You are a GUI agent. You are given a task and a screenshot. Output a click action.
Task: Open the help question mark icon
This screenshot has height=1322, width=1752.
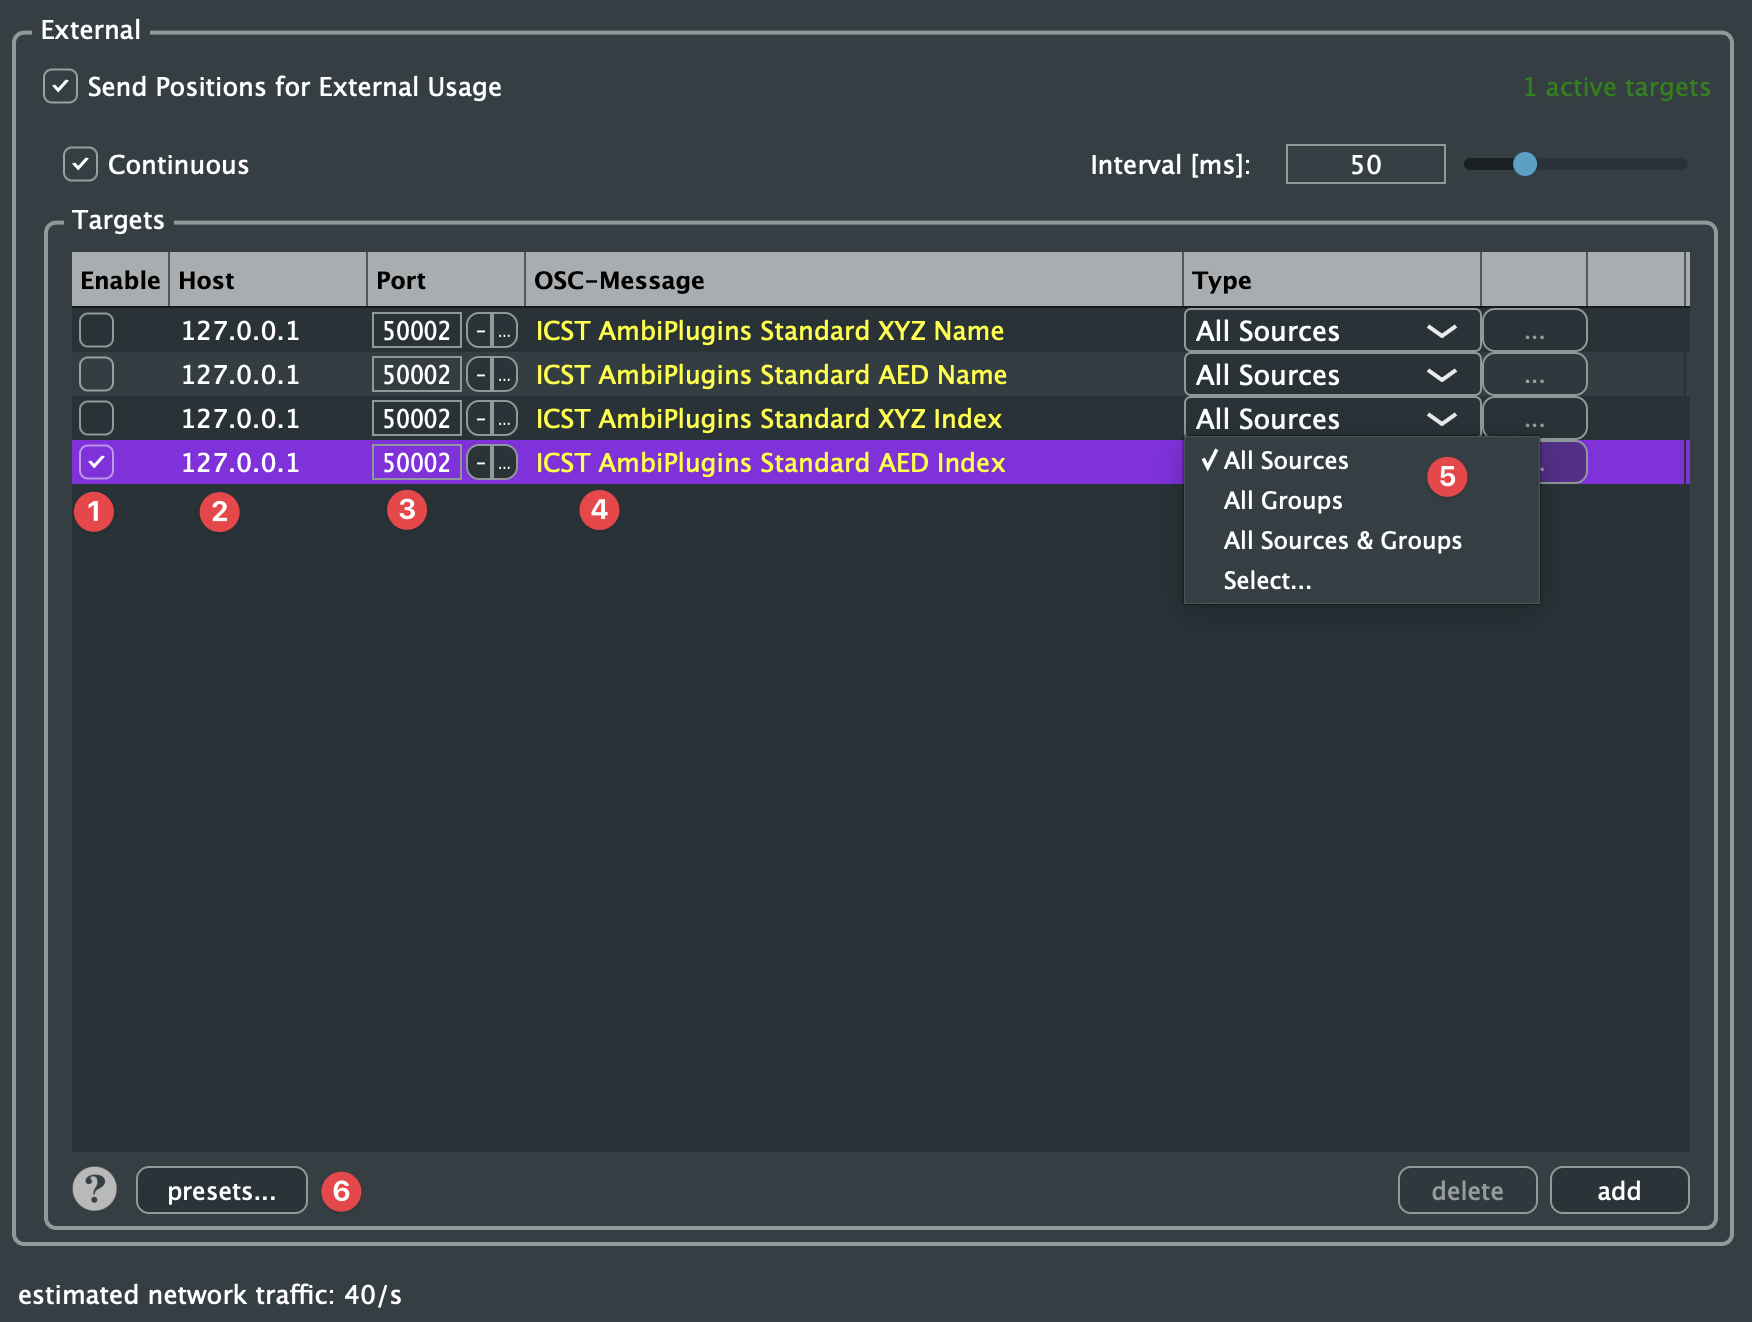[x=95, y=1189]
